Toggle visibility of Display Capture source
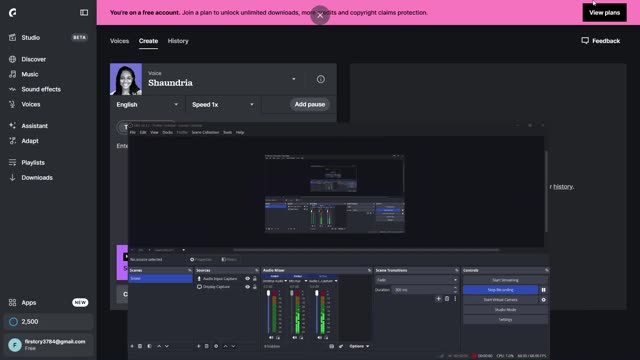This screenshot has height=360, width=640. [247, 287]
